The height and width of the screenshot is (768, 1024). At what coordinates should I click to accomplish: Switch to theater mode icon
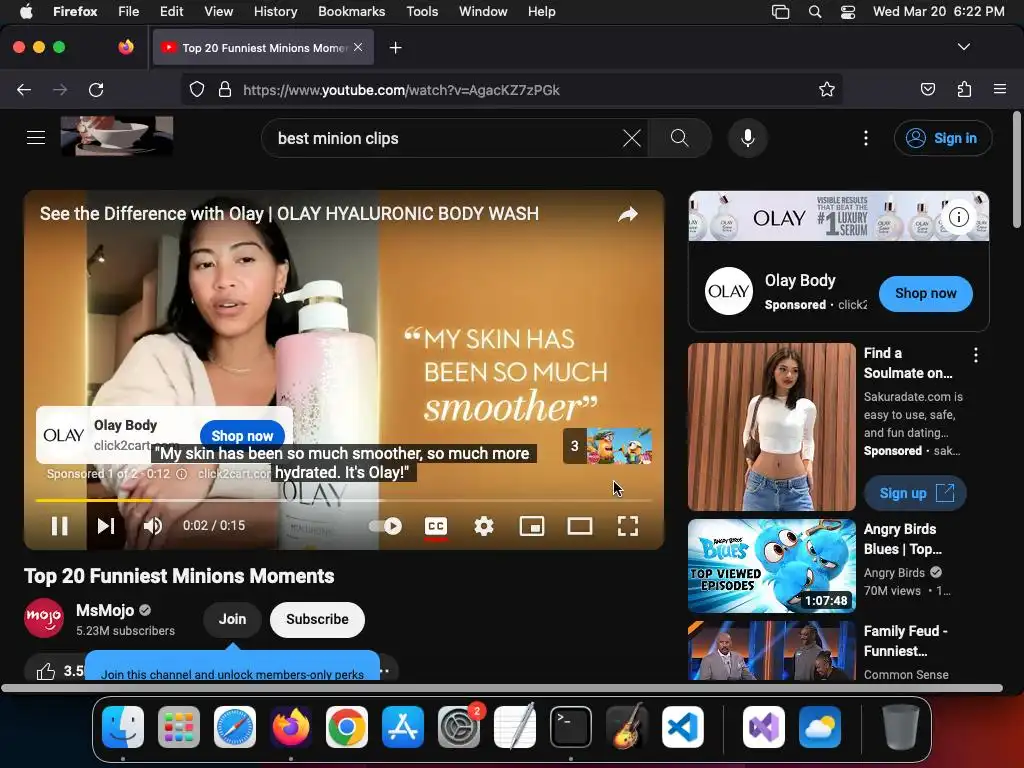point(580,526)
